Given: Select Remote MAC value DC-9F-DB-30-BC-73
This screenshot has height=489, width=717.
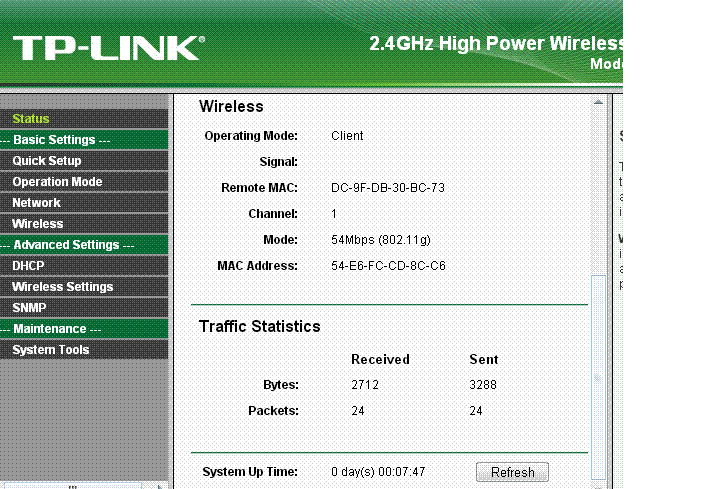Looking at the screenshot, I should pyautogui.click(x=388, y=188).
